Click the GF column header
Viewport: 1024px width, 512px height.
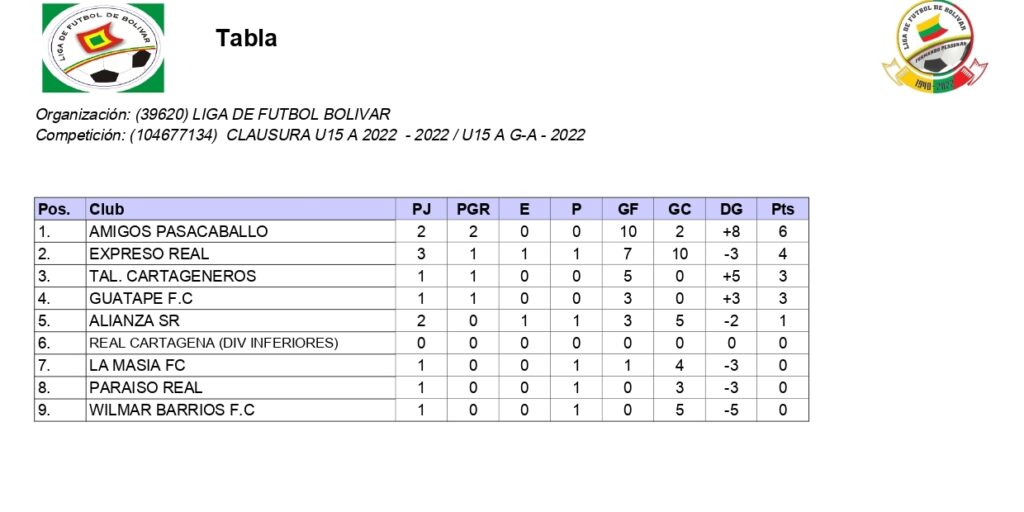pyautogui.click(x=628, y=209)
